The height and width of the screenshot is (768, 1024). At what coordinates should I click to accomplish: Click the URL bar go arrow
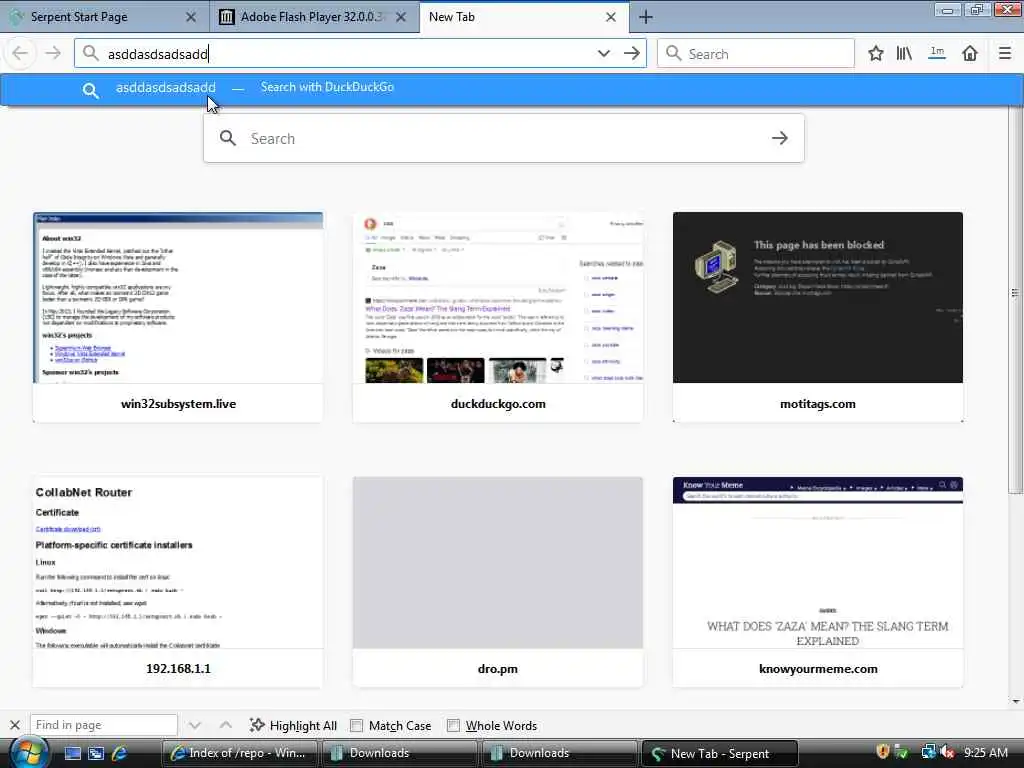click(x=632, y=54)
